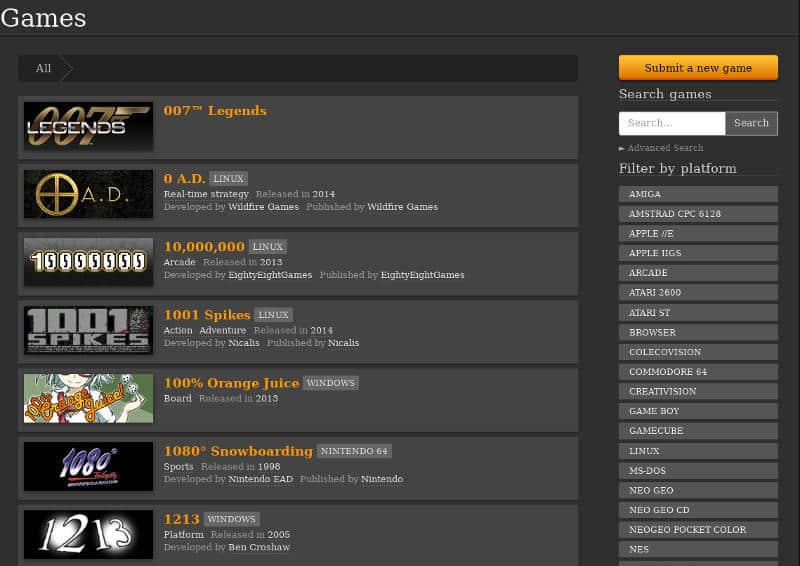This screenshot has height=566, width=800.
Task: Click the 007 Legends banner thumbnail
Action: 88,126
